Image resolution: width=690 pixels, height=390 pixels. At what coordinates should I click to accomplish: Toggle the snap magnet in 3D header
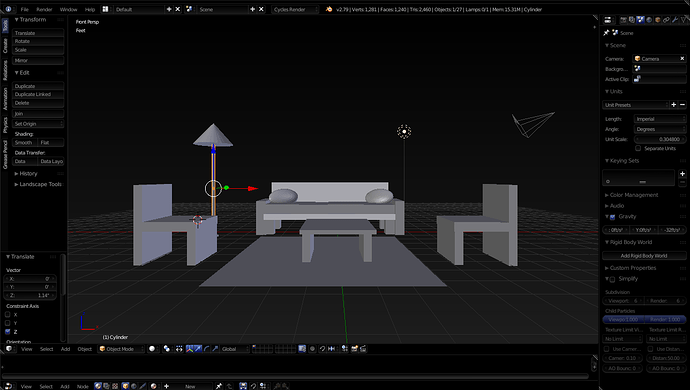pos(322,349)
